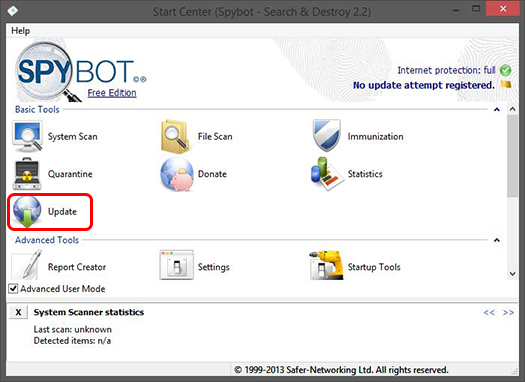Screen dimensions: 525x382
Task: Open the Help menu
Action: point(20,31)
